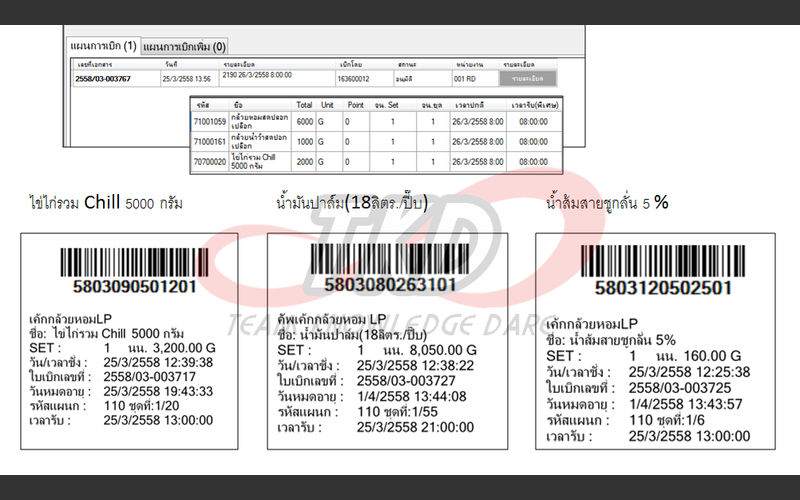Click requisition number 2558/03-003717 on the label
This screenshot has height=500, width=800.
tap(149, 377)
